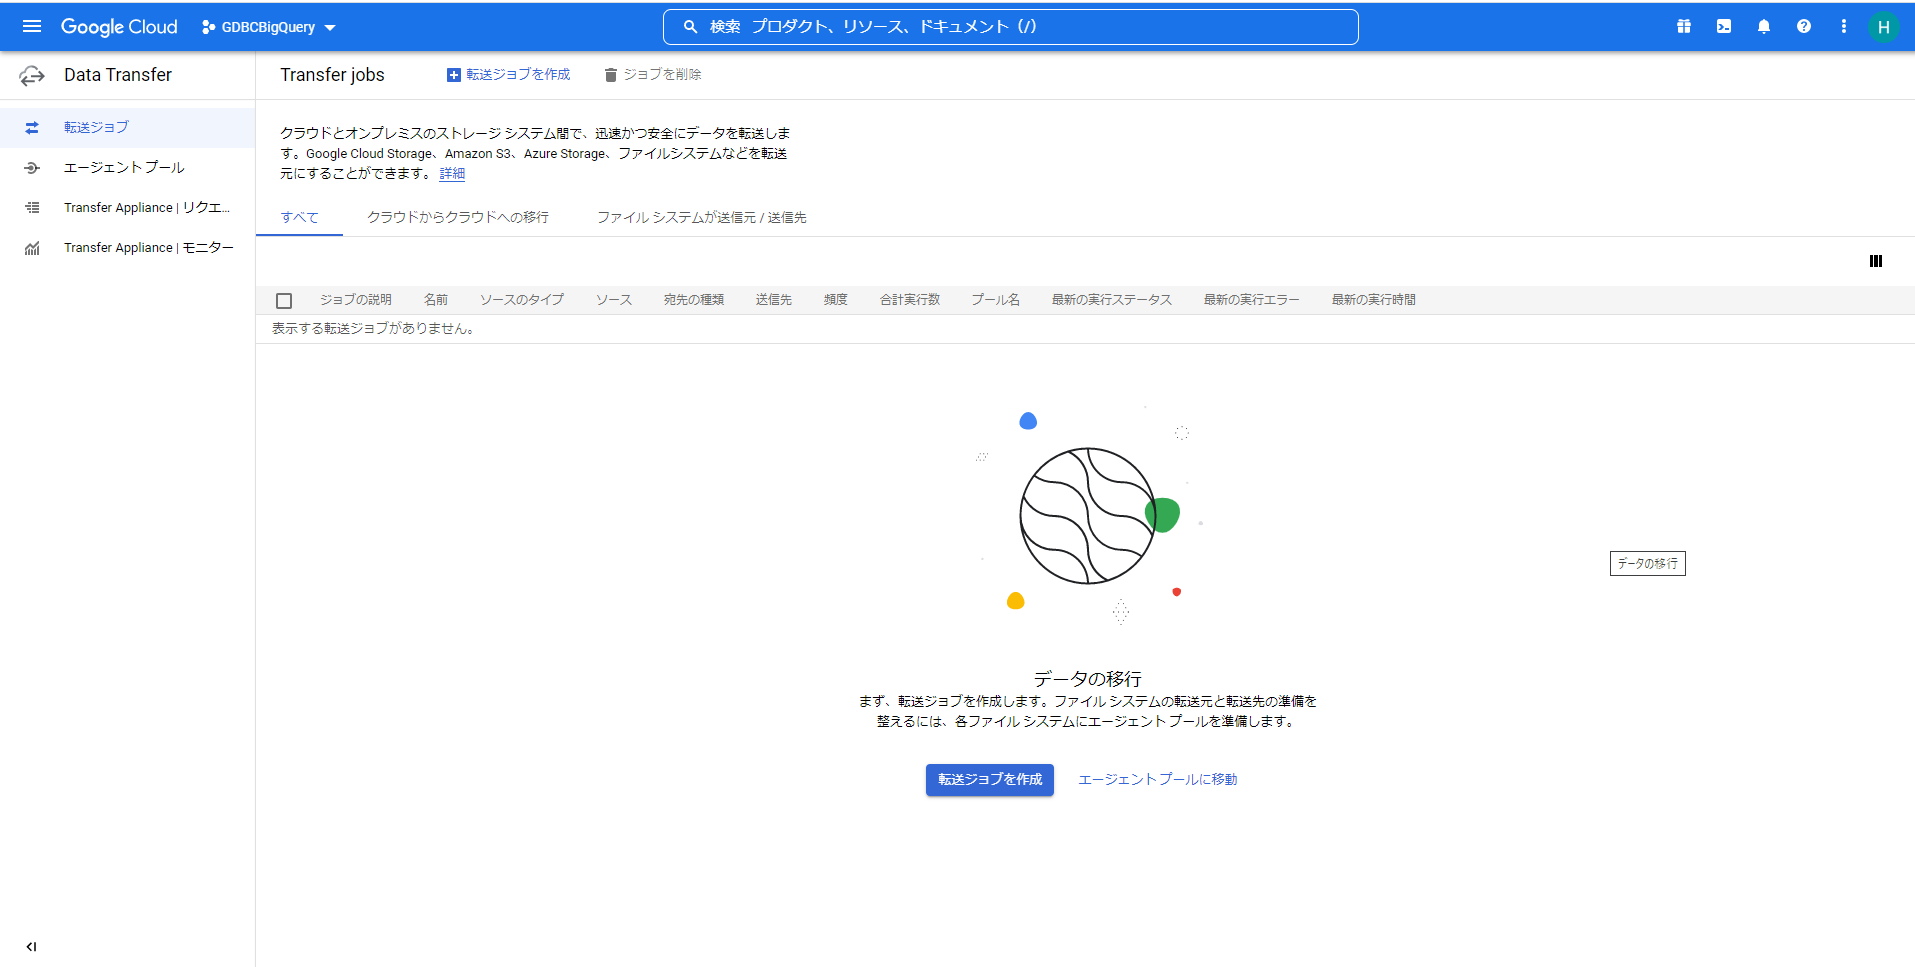Activate Cloud Shell terminal icon
1915x967 pixels.
click(1724, 27)
